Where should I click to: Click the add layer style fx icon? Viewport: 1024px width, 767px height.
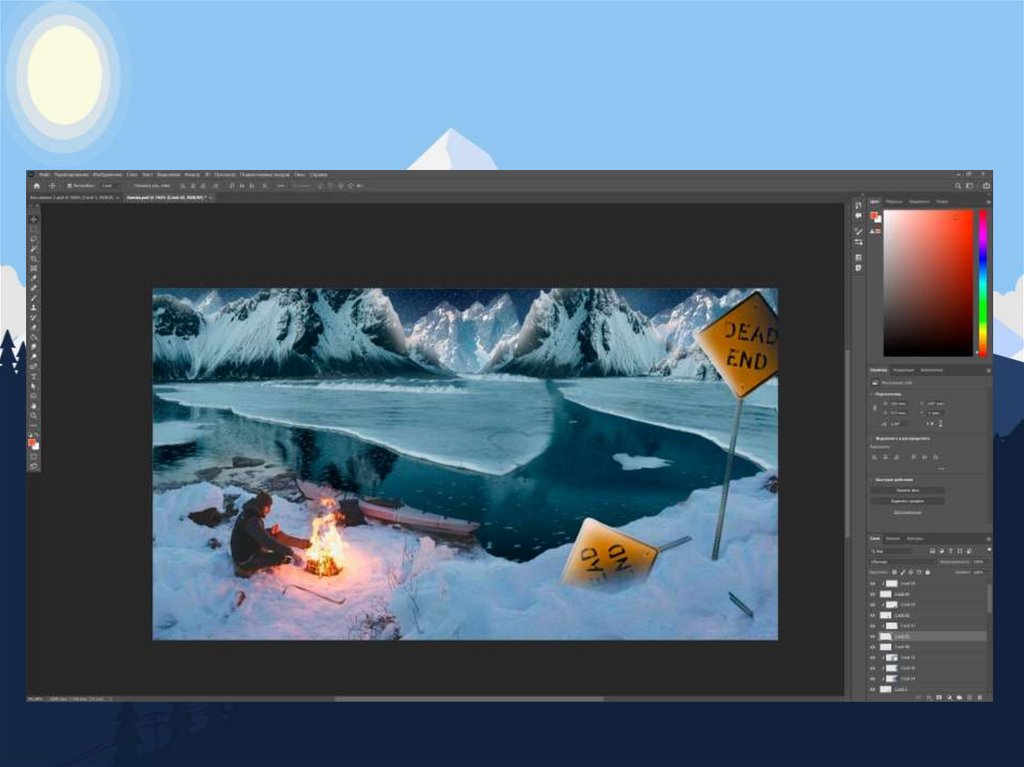929,698
